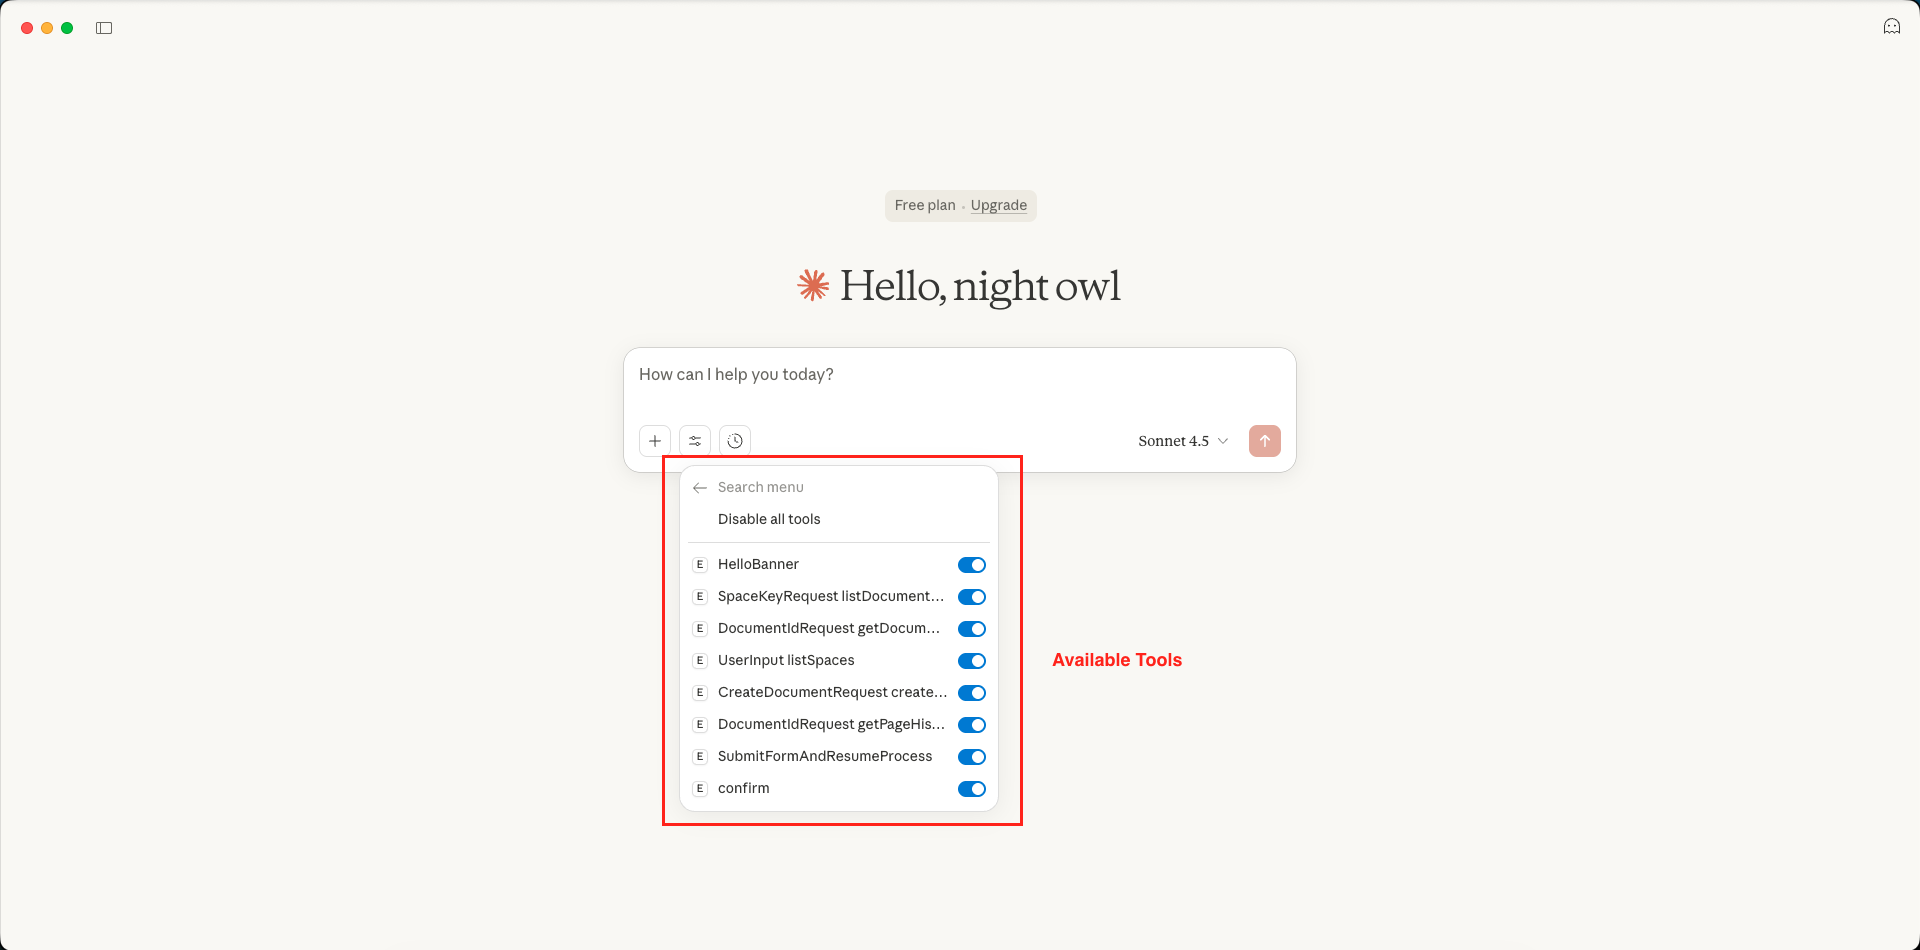Screen dimensions: 1920x950
Task: Click the Search menu input field
Action: point(800,487)
